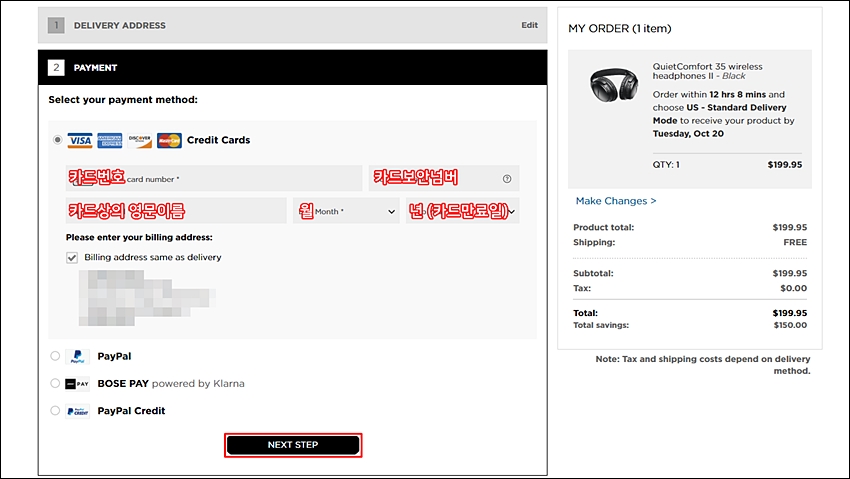Viewport: 850px width, 479px height.
Task: Click the Credit Cards label
Action: coord(218,140)
